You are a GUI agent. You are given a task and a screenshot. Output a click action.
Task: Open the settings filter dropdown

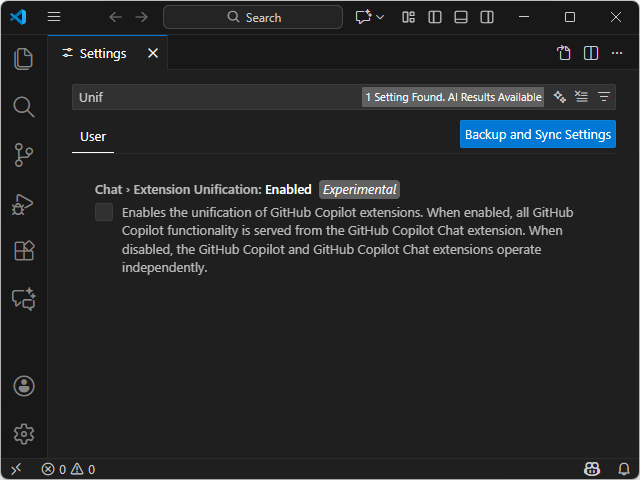pyautogui.click(x=604, y=97)
